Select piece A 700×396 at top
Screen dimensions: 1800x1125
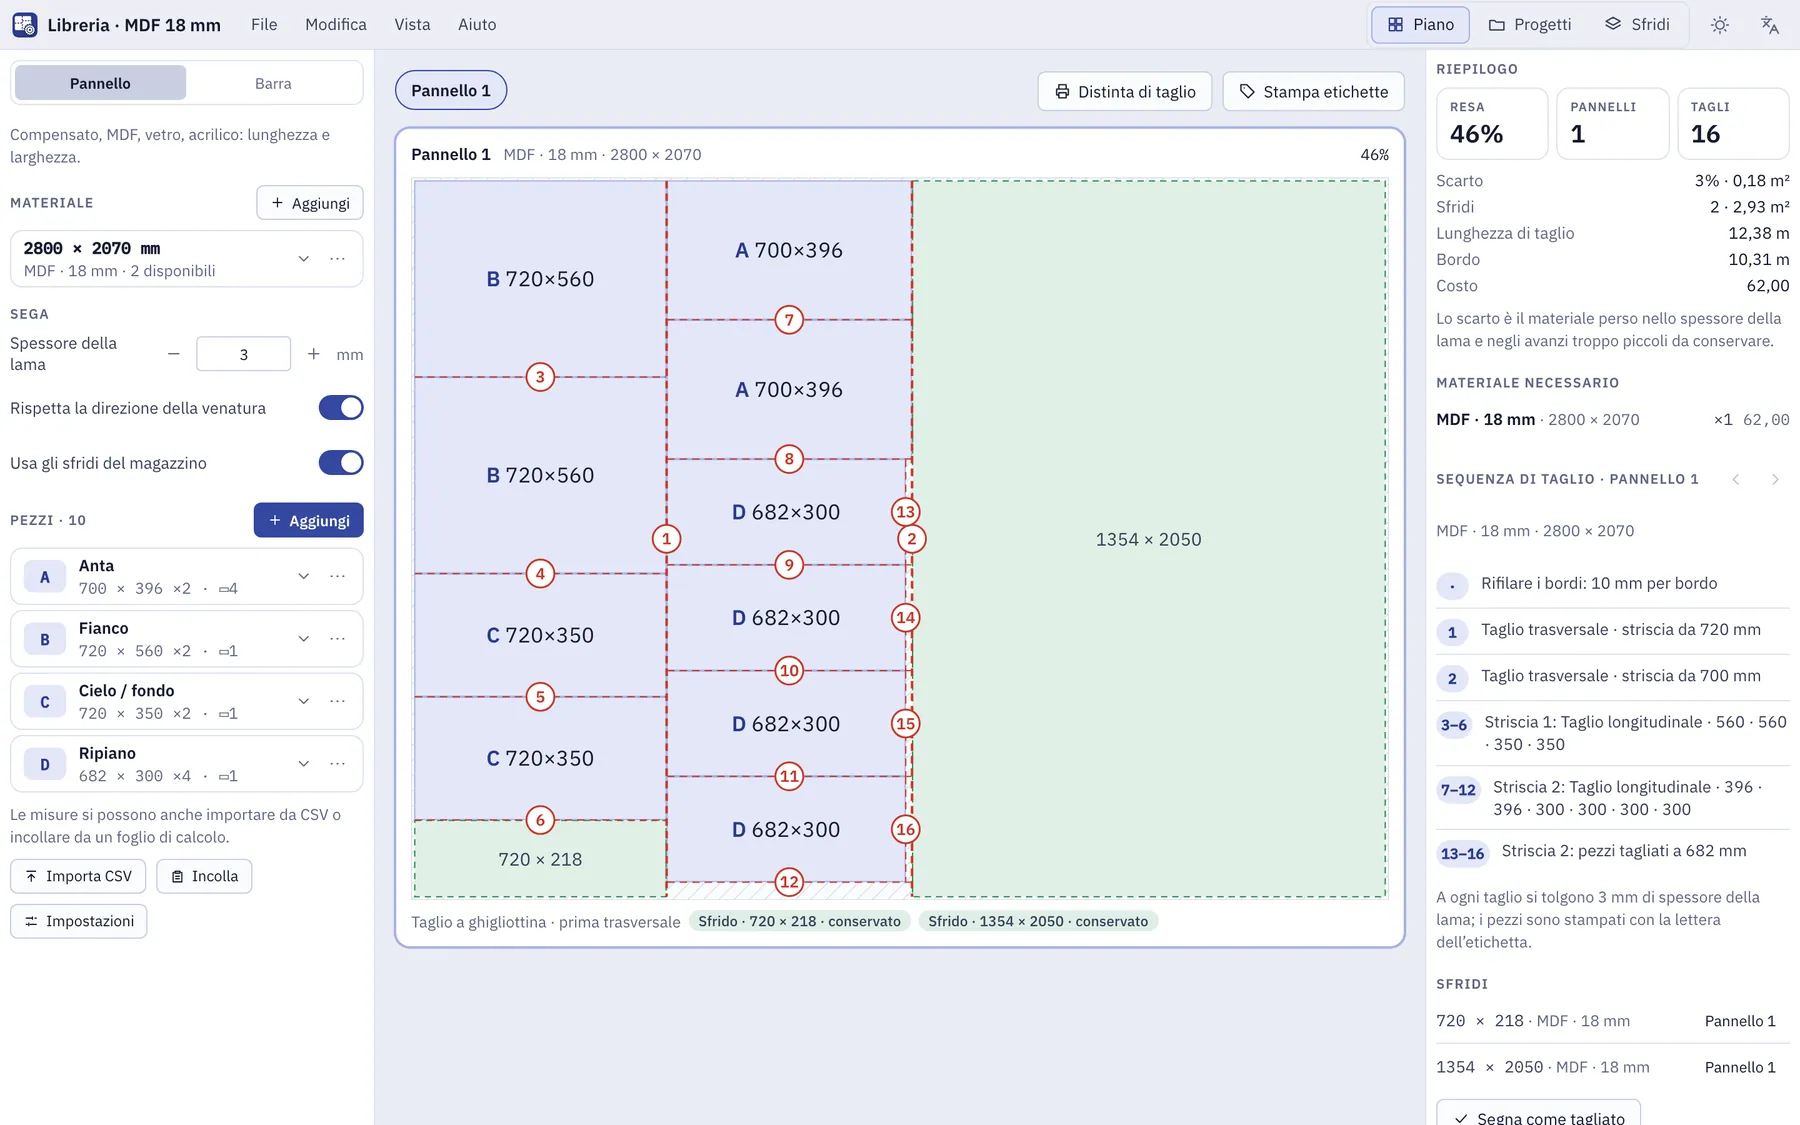789,250
